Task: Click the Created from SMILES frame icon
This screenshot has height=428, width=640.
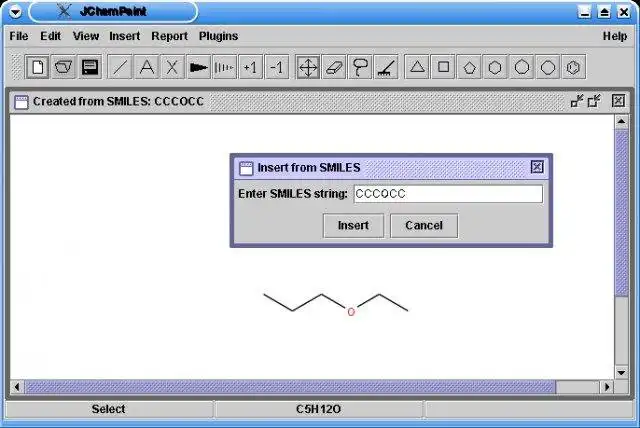Action: 21,102
